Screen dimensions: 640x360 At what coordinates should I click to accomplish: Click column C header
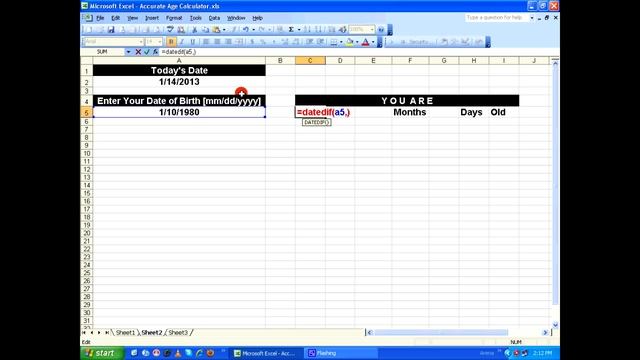[x=310, y=60]
